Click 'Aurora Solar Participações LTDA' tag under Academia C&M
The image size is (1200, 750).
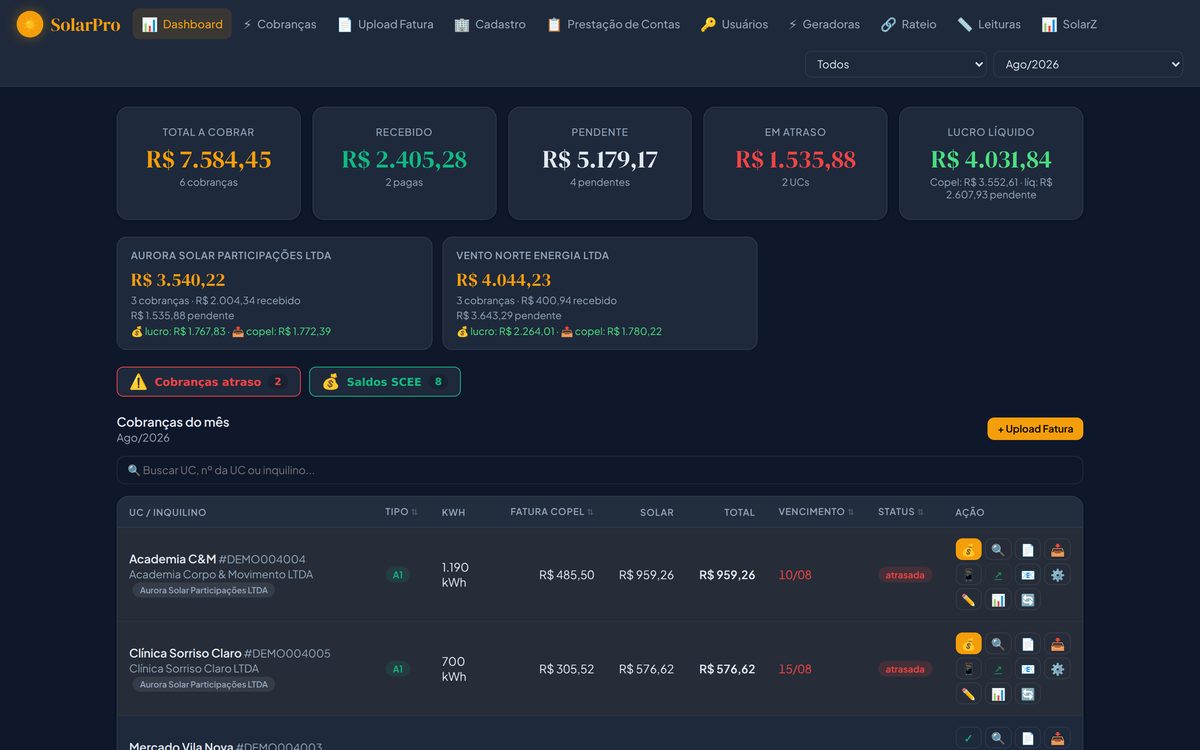click(x=204, y=590)
